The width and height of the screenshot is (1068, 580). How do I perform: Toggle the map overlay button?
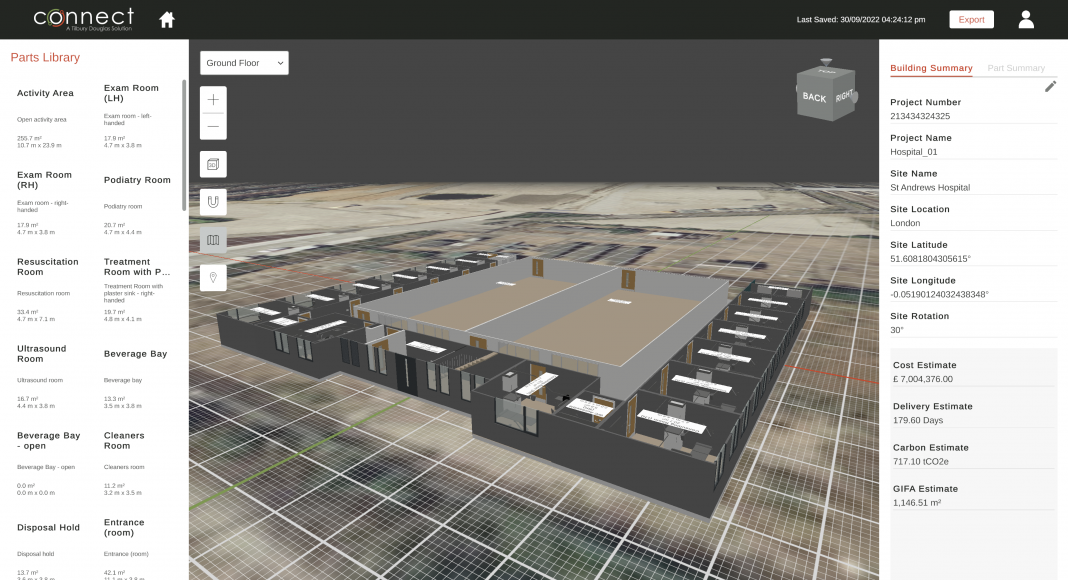click(x=213, y=240)
